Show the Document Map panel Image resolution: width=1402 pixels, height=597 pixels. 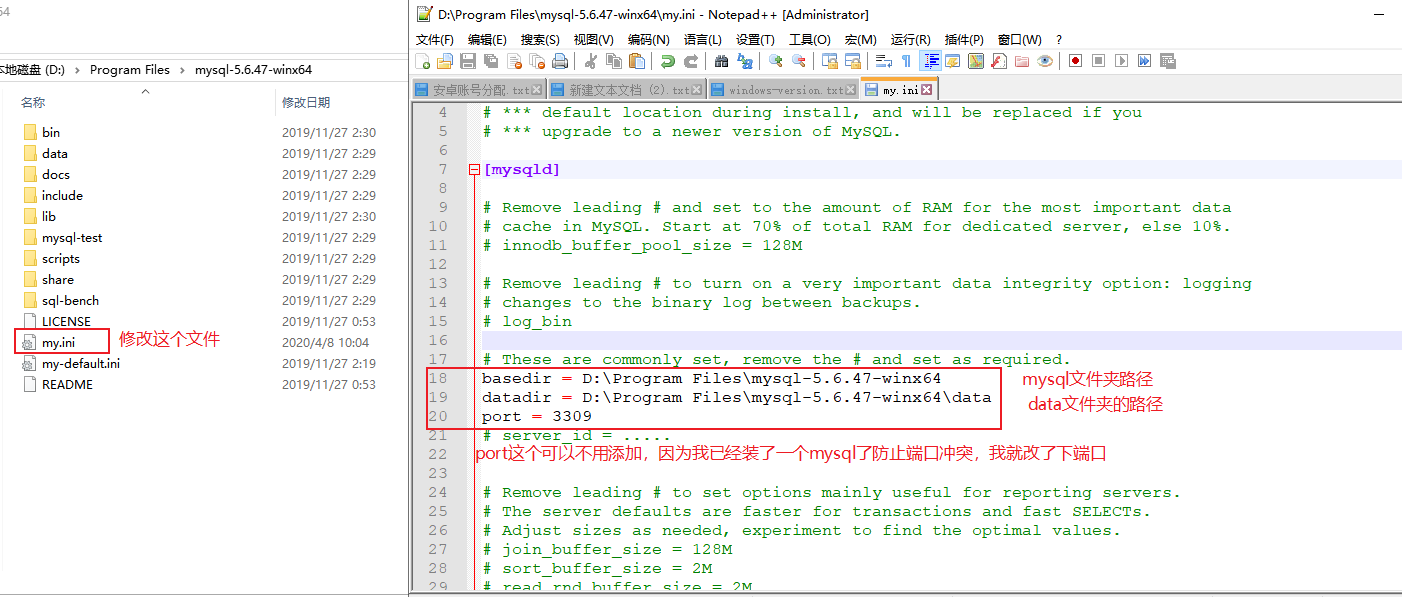[976, 61]
